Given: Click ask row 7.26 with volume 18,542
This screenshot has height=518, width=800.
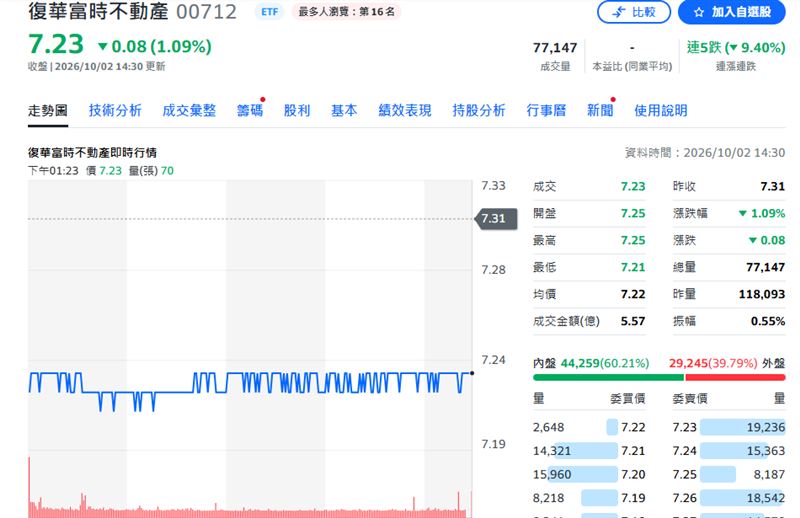Looking at the screenshot, I should pyautogui.click(x=729, y=498).
